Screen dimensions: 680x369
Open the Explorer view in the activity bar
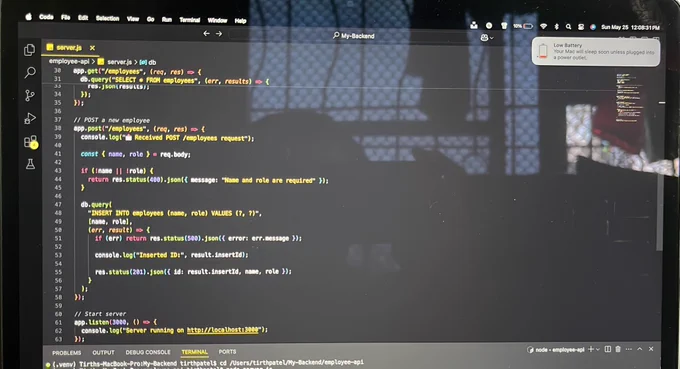click(29, 50)
